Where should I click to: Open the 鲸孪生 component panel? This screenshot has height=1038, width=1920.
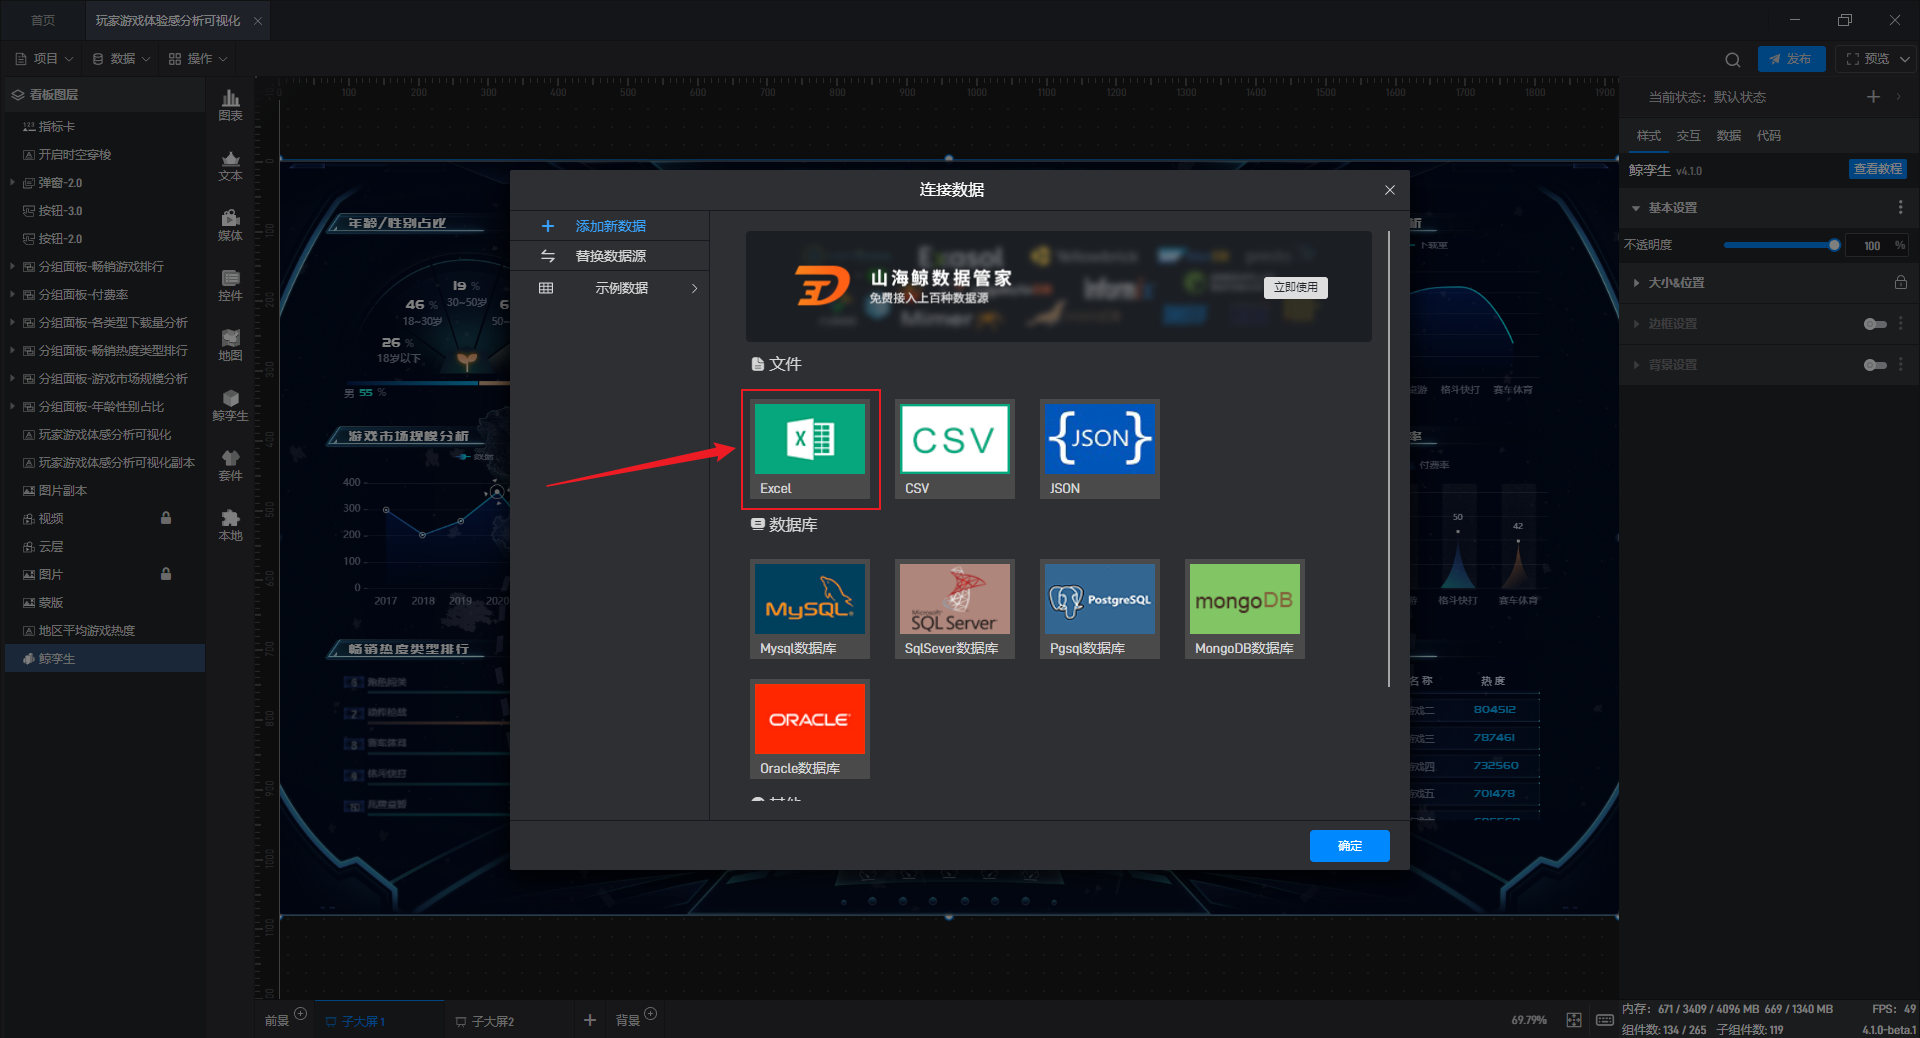coord(230,406)
